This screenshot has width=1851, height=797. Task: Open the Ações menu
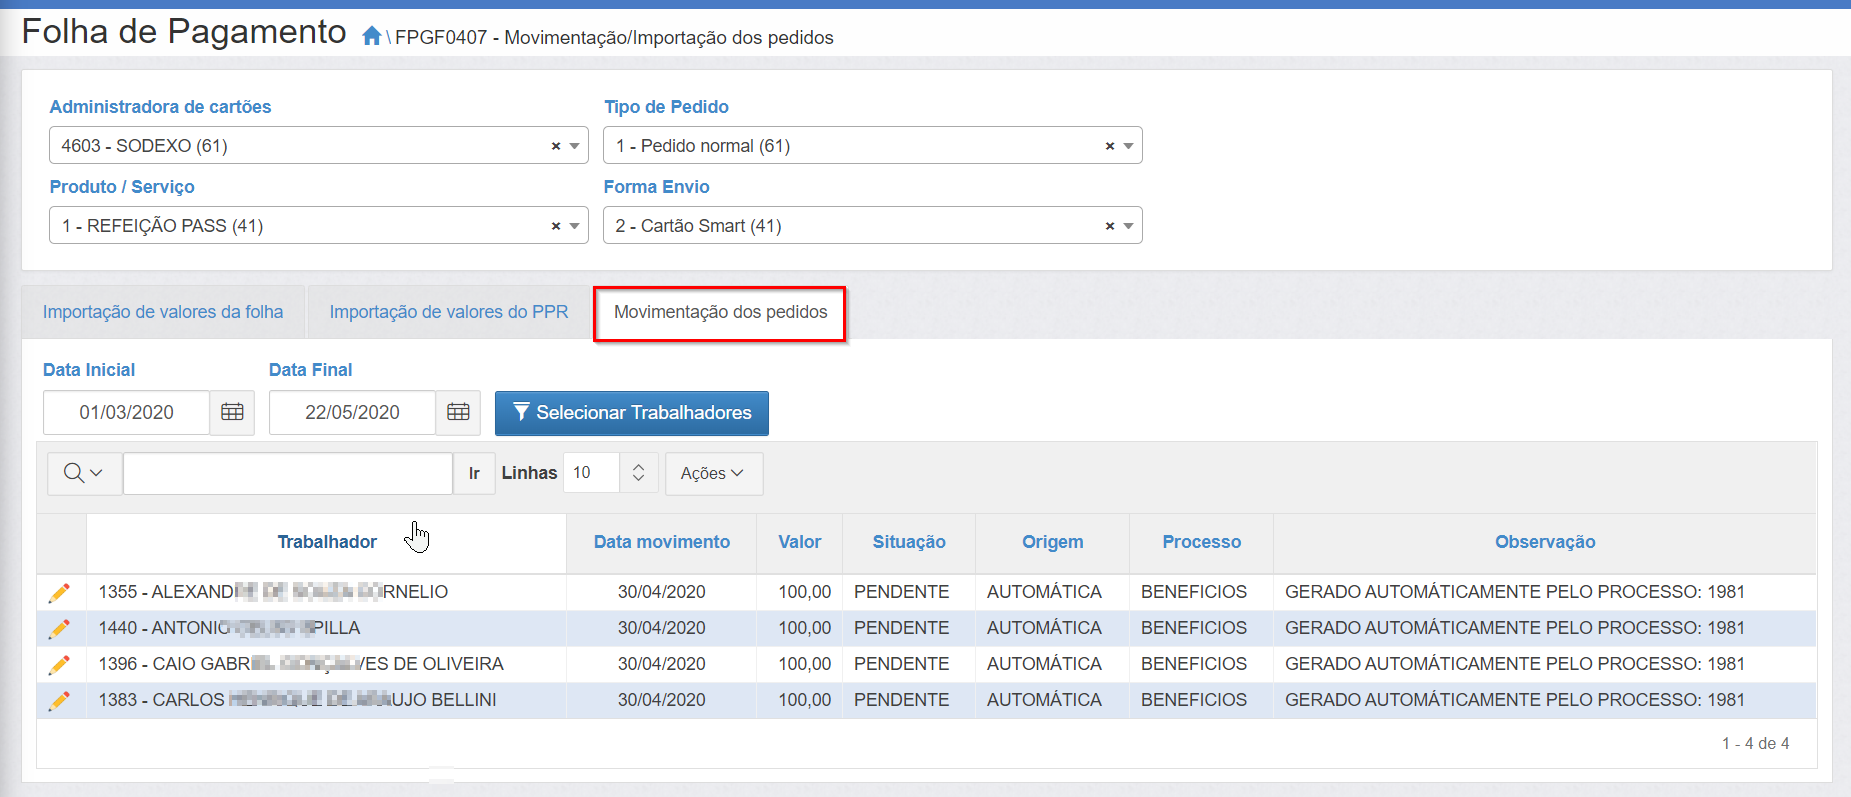pos(713,473)
